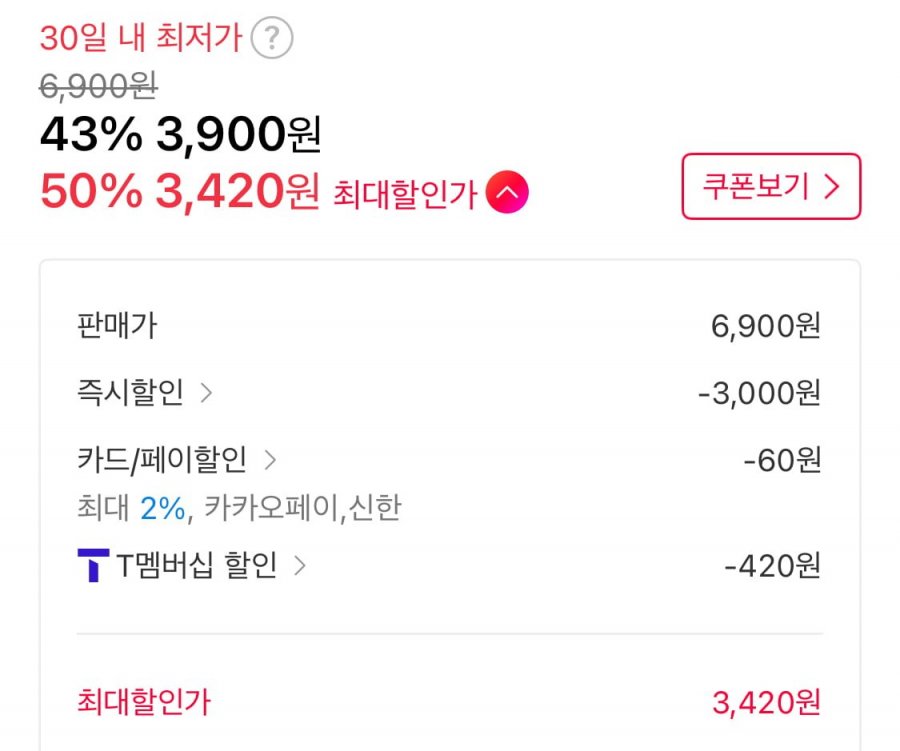Click the chevron next to 카드/페이할인
Viewport: 900px width, 751px height.
pyautogui.click(x=270, y=460)
